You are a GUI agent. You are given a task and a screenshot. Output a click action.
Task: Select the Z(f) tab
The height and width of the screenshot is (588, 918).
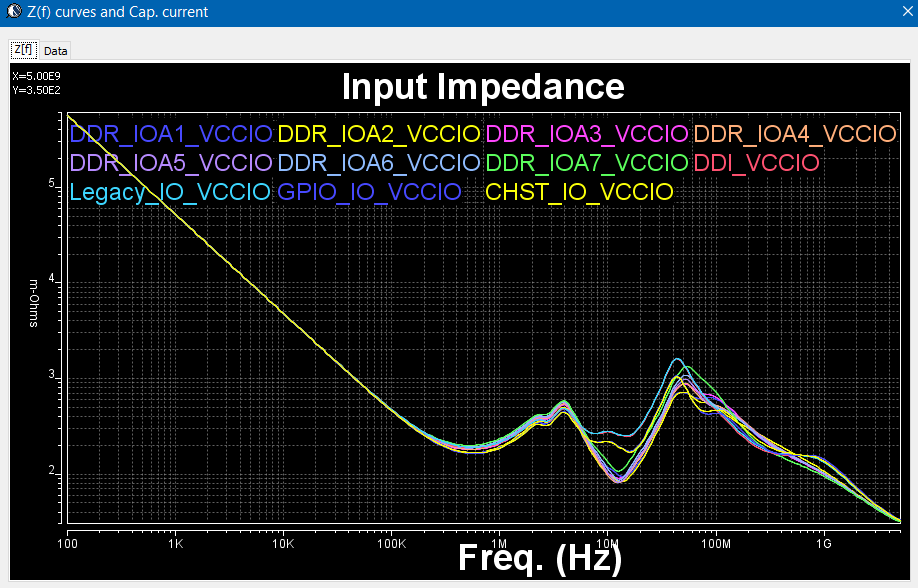point(22,50)
